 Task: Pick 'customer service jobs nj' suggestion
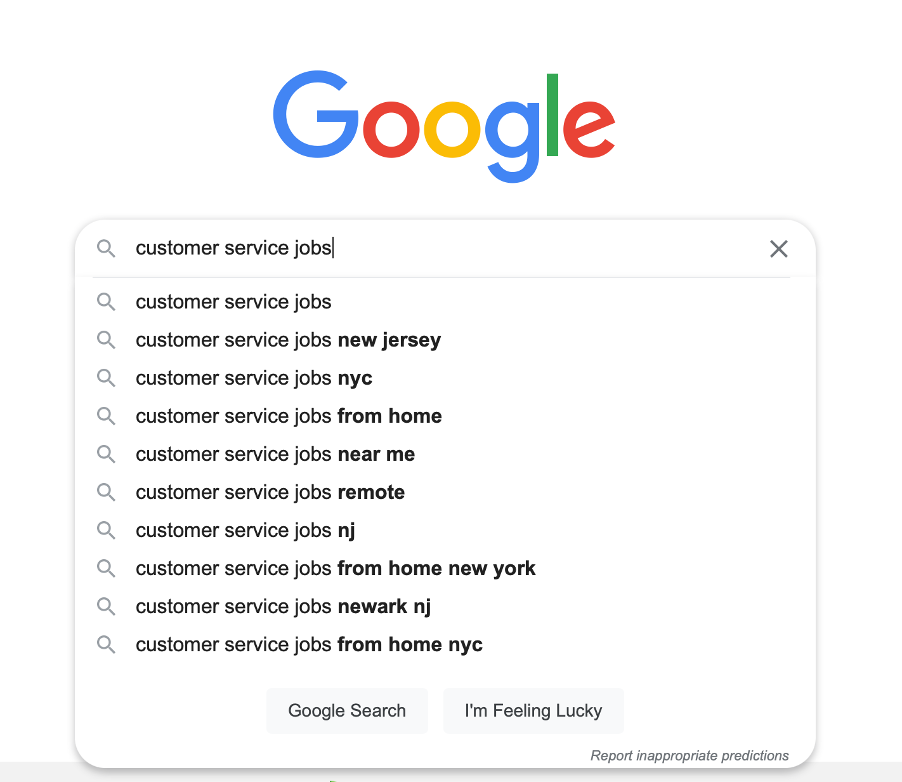(x=245, y=530)
